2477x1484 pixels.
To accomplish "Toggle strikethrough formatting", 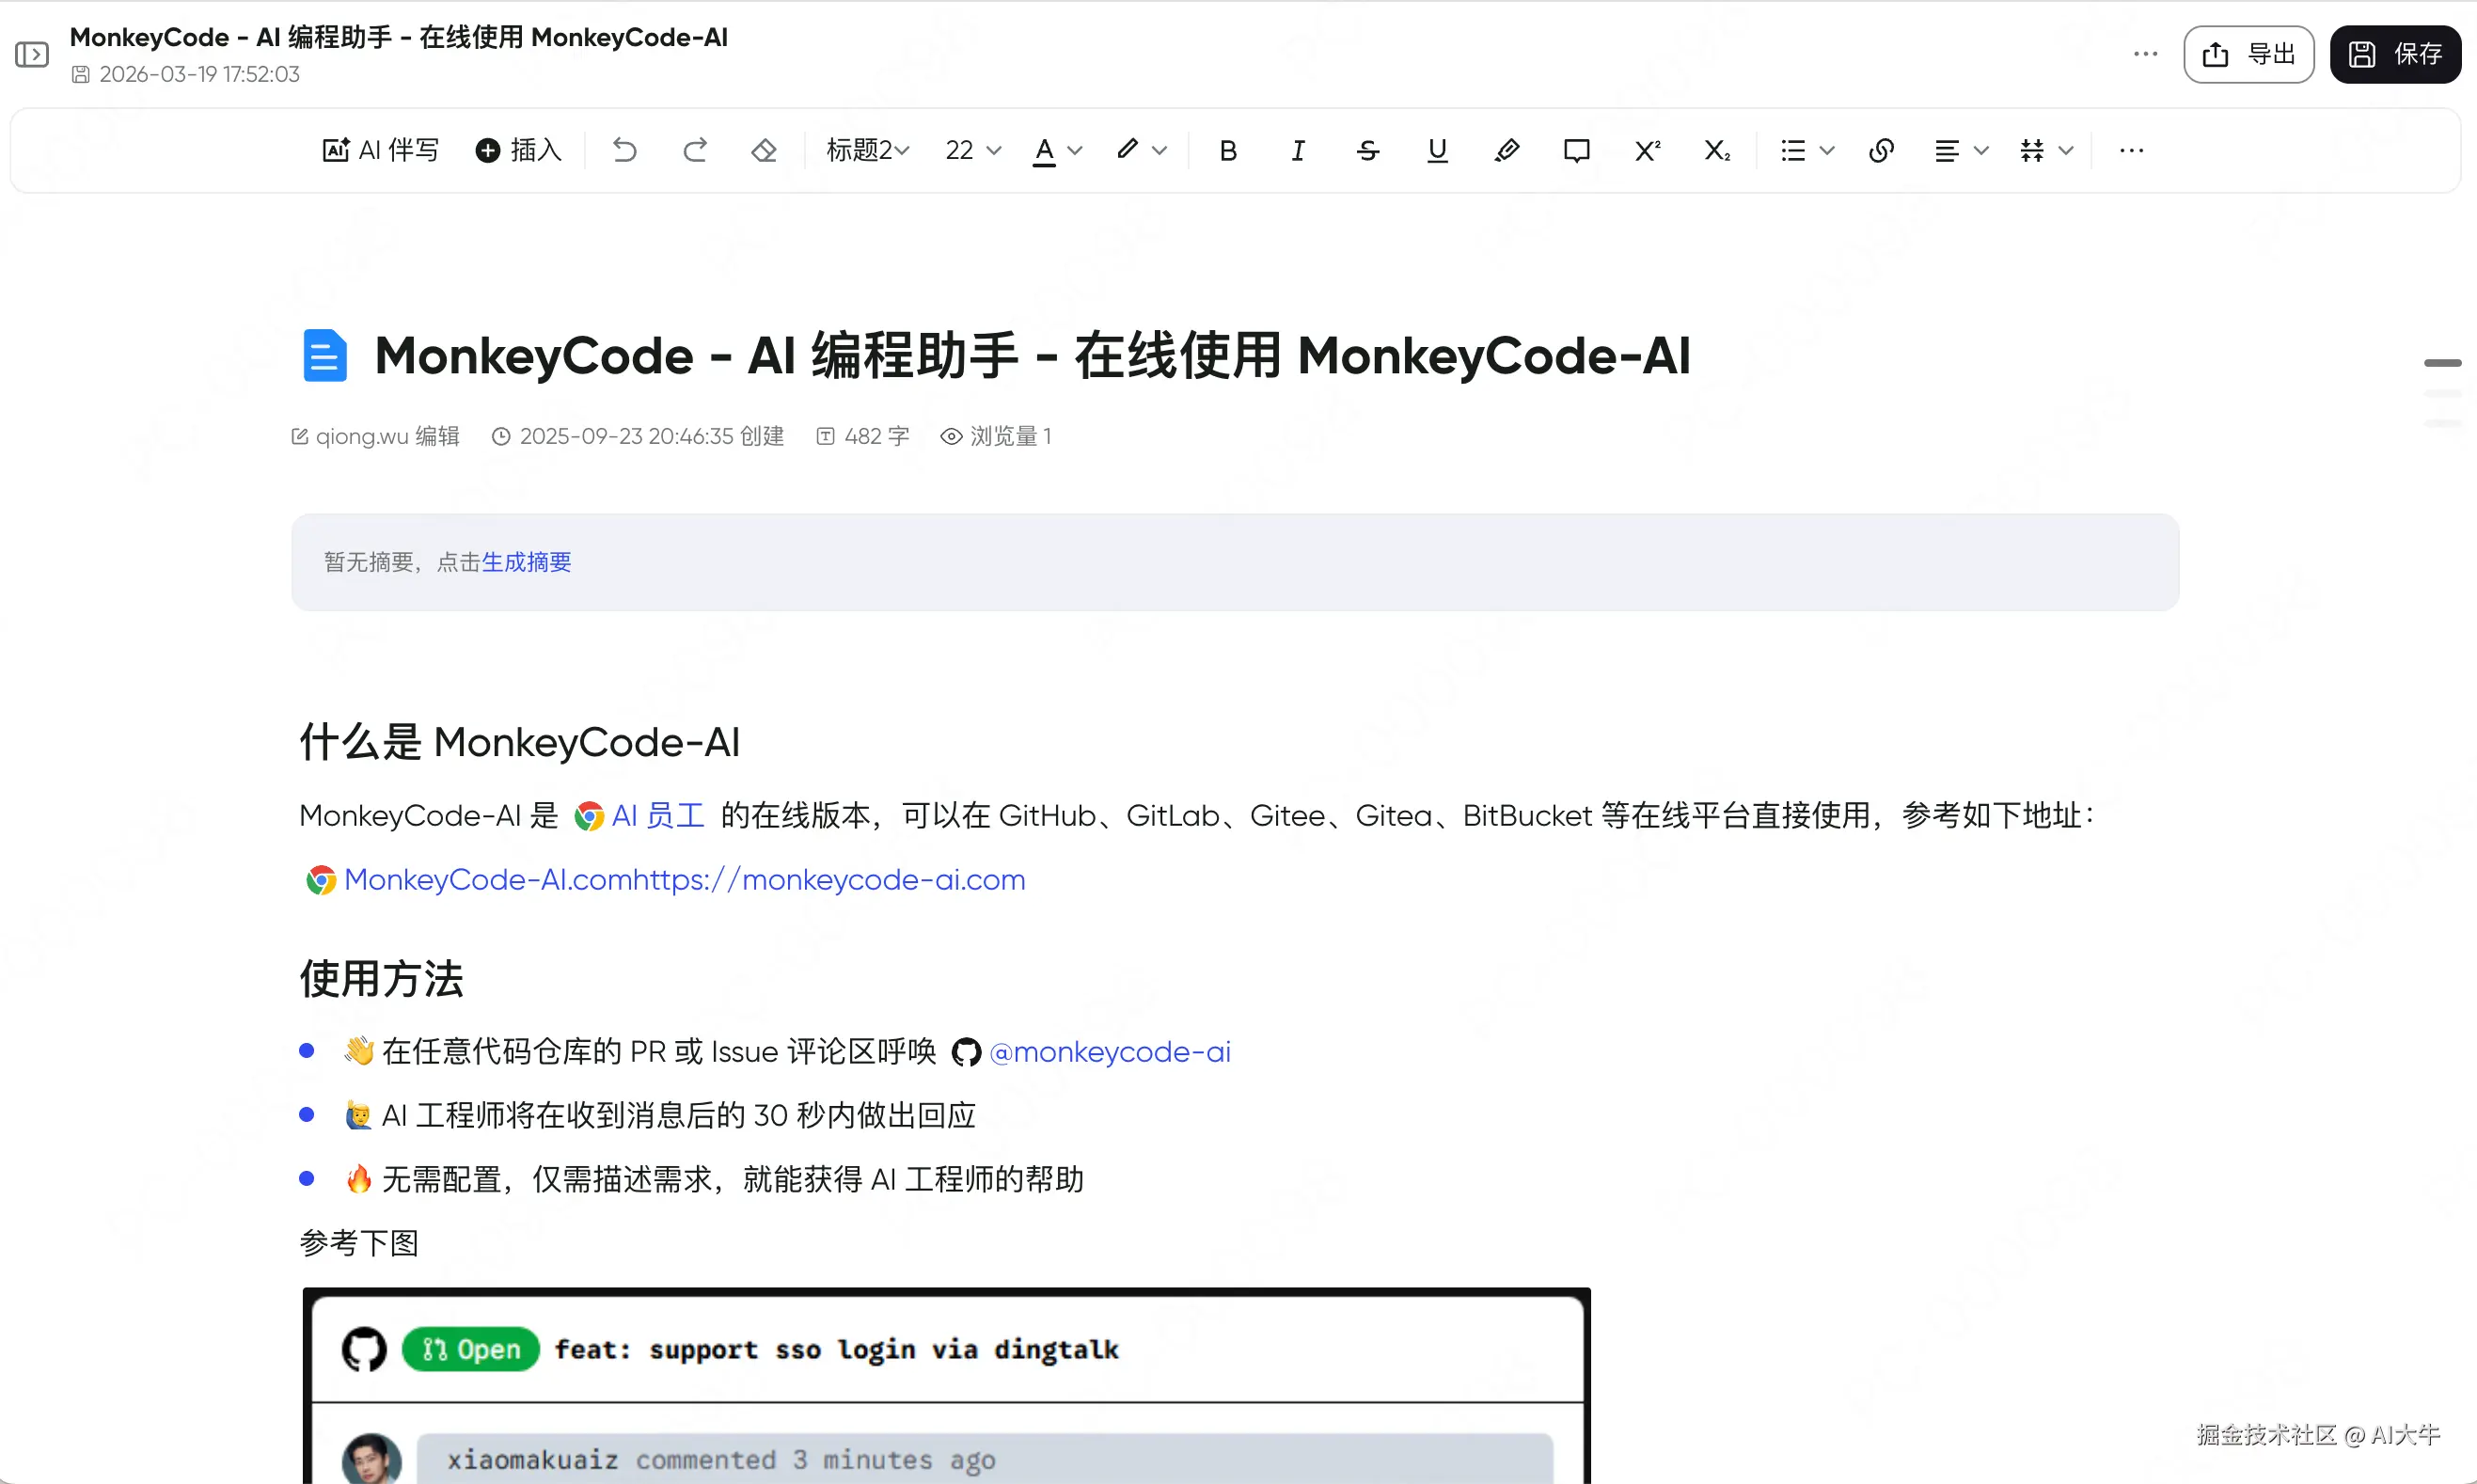I will 1367,150.
